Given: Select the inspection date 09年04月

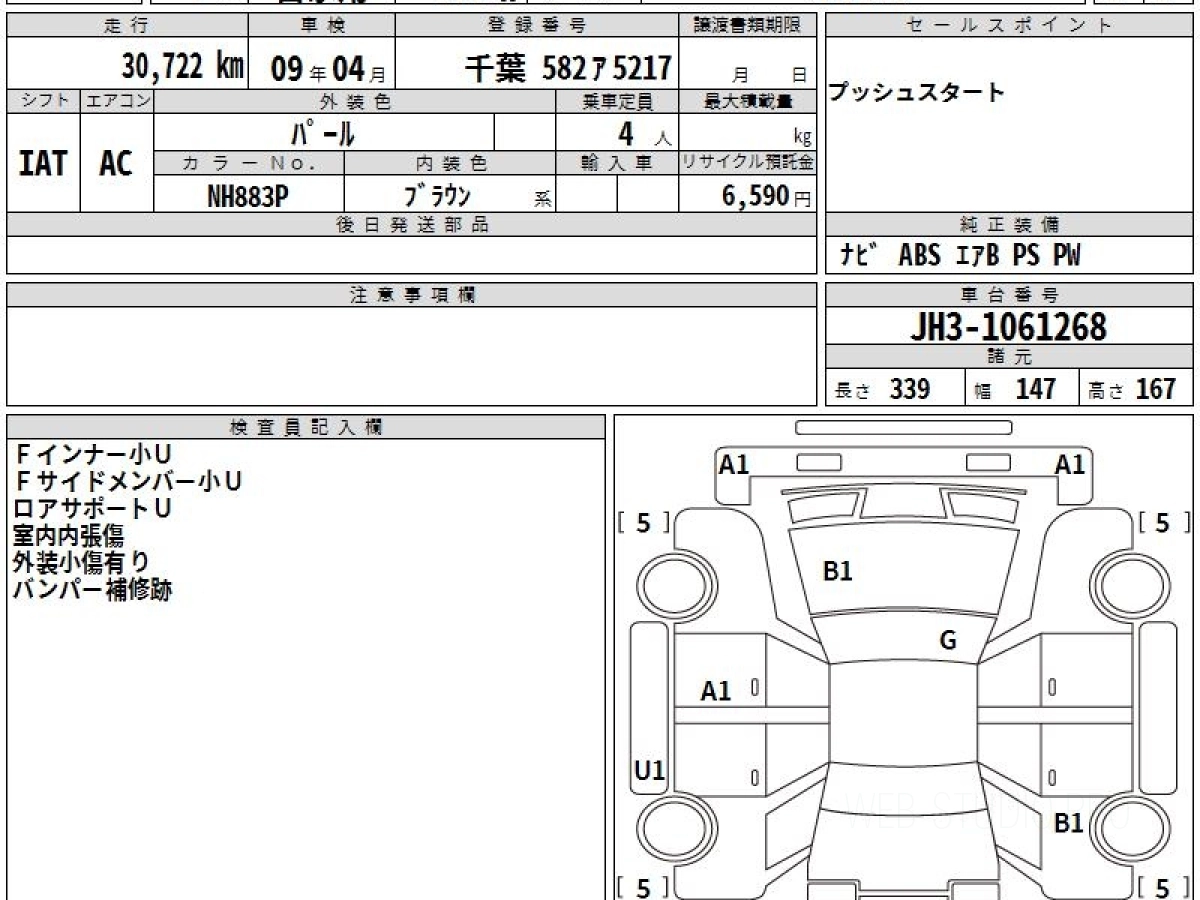Looking at the screenshot, I should click(329, 68).
